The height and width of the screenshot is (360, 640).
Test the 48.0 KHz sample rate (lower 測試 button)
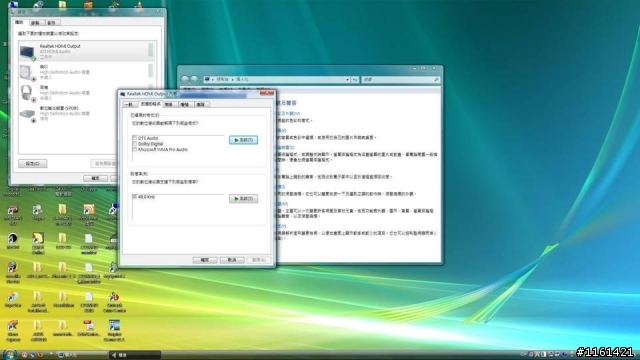243,198
